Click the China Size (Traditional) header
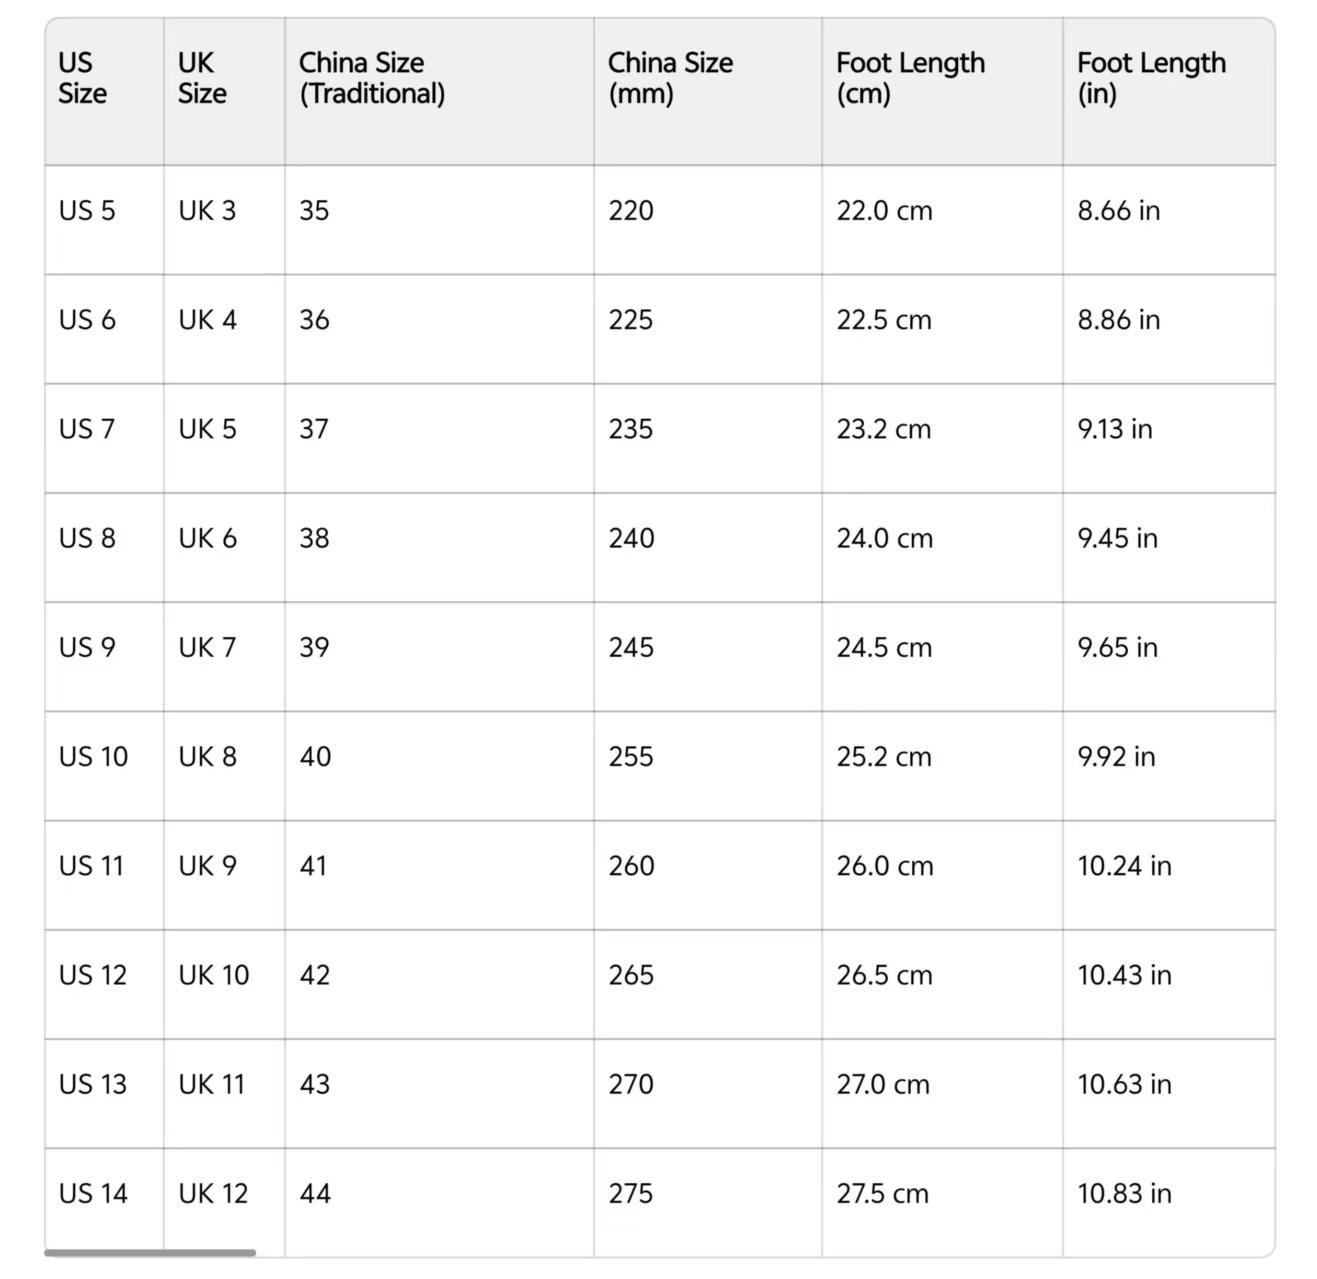1317x1279 pixels. tap(372, 78)
